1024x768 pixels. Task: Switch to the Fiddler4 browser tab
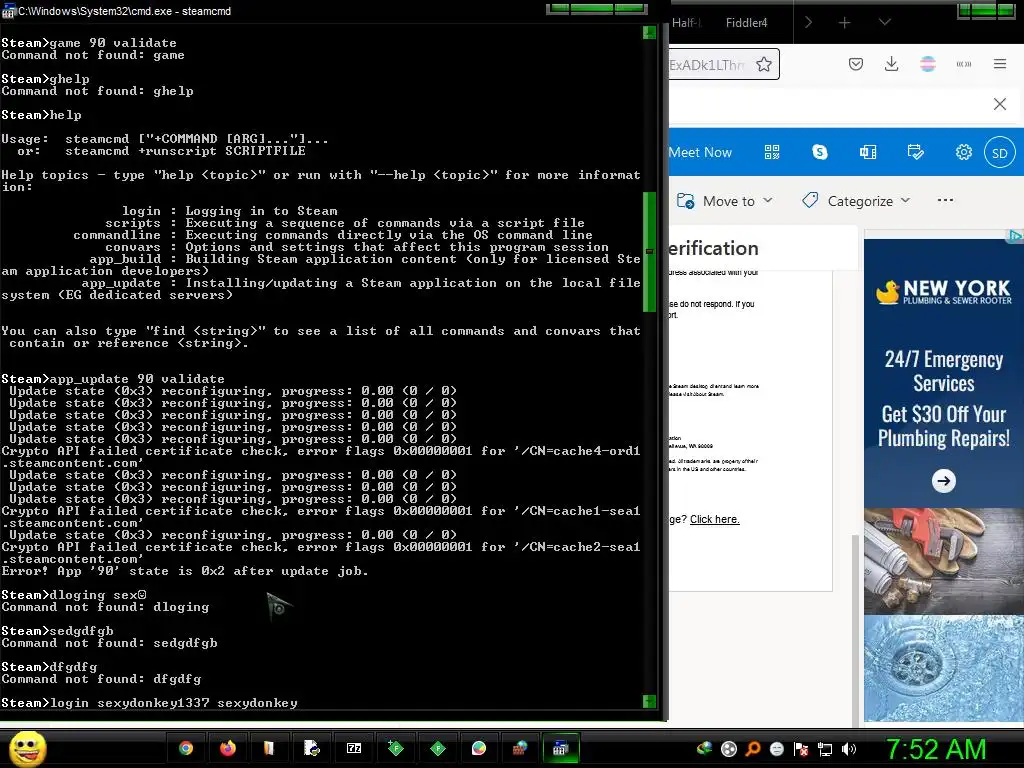pos(746,23)
